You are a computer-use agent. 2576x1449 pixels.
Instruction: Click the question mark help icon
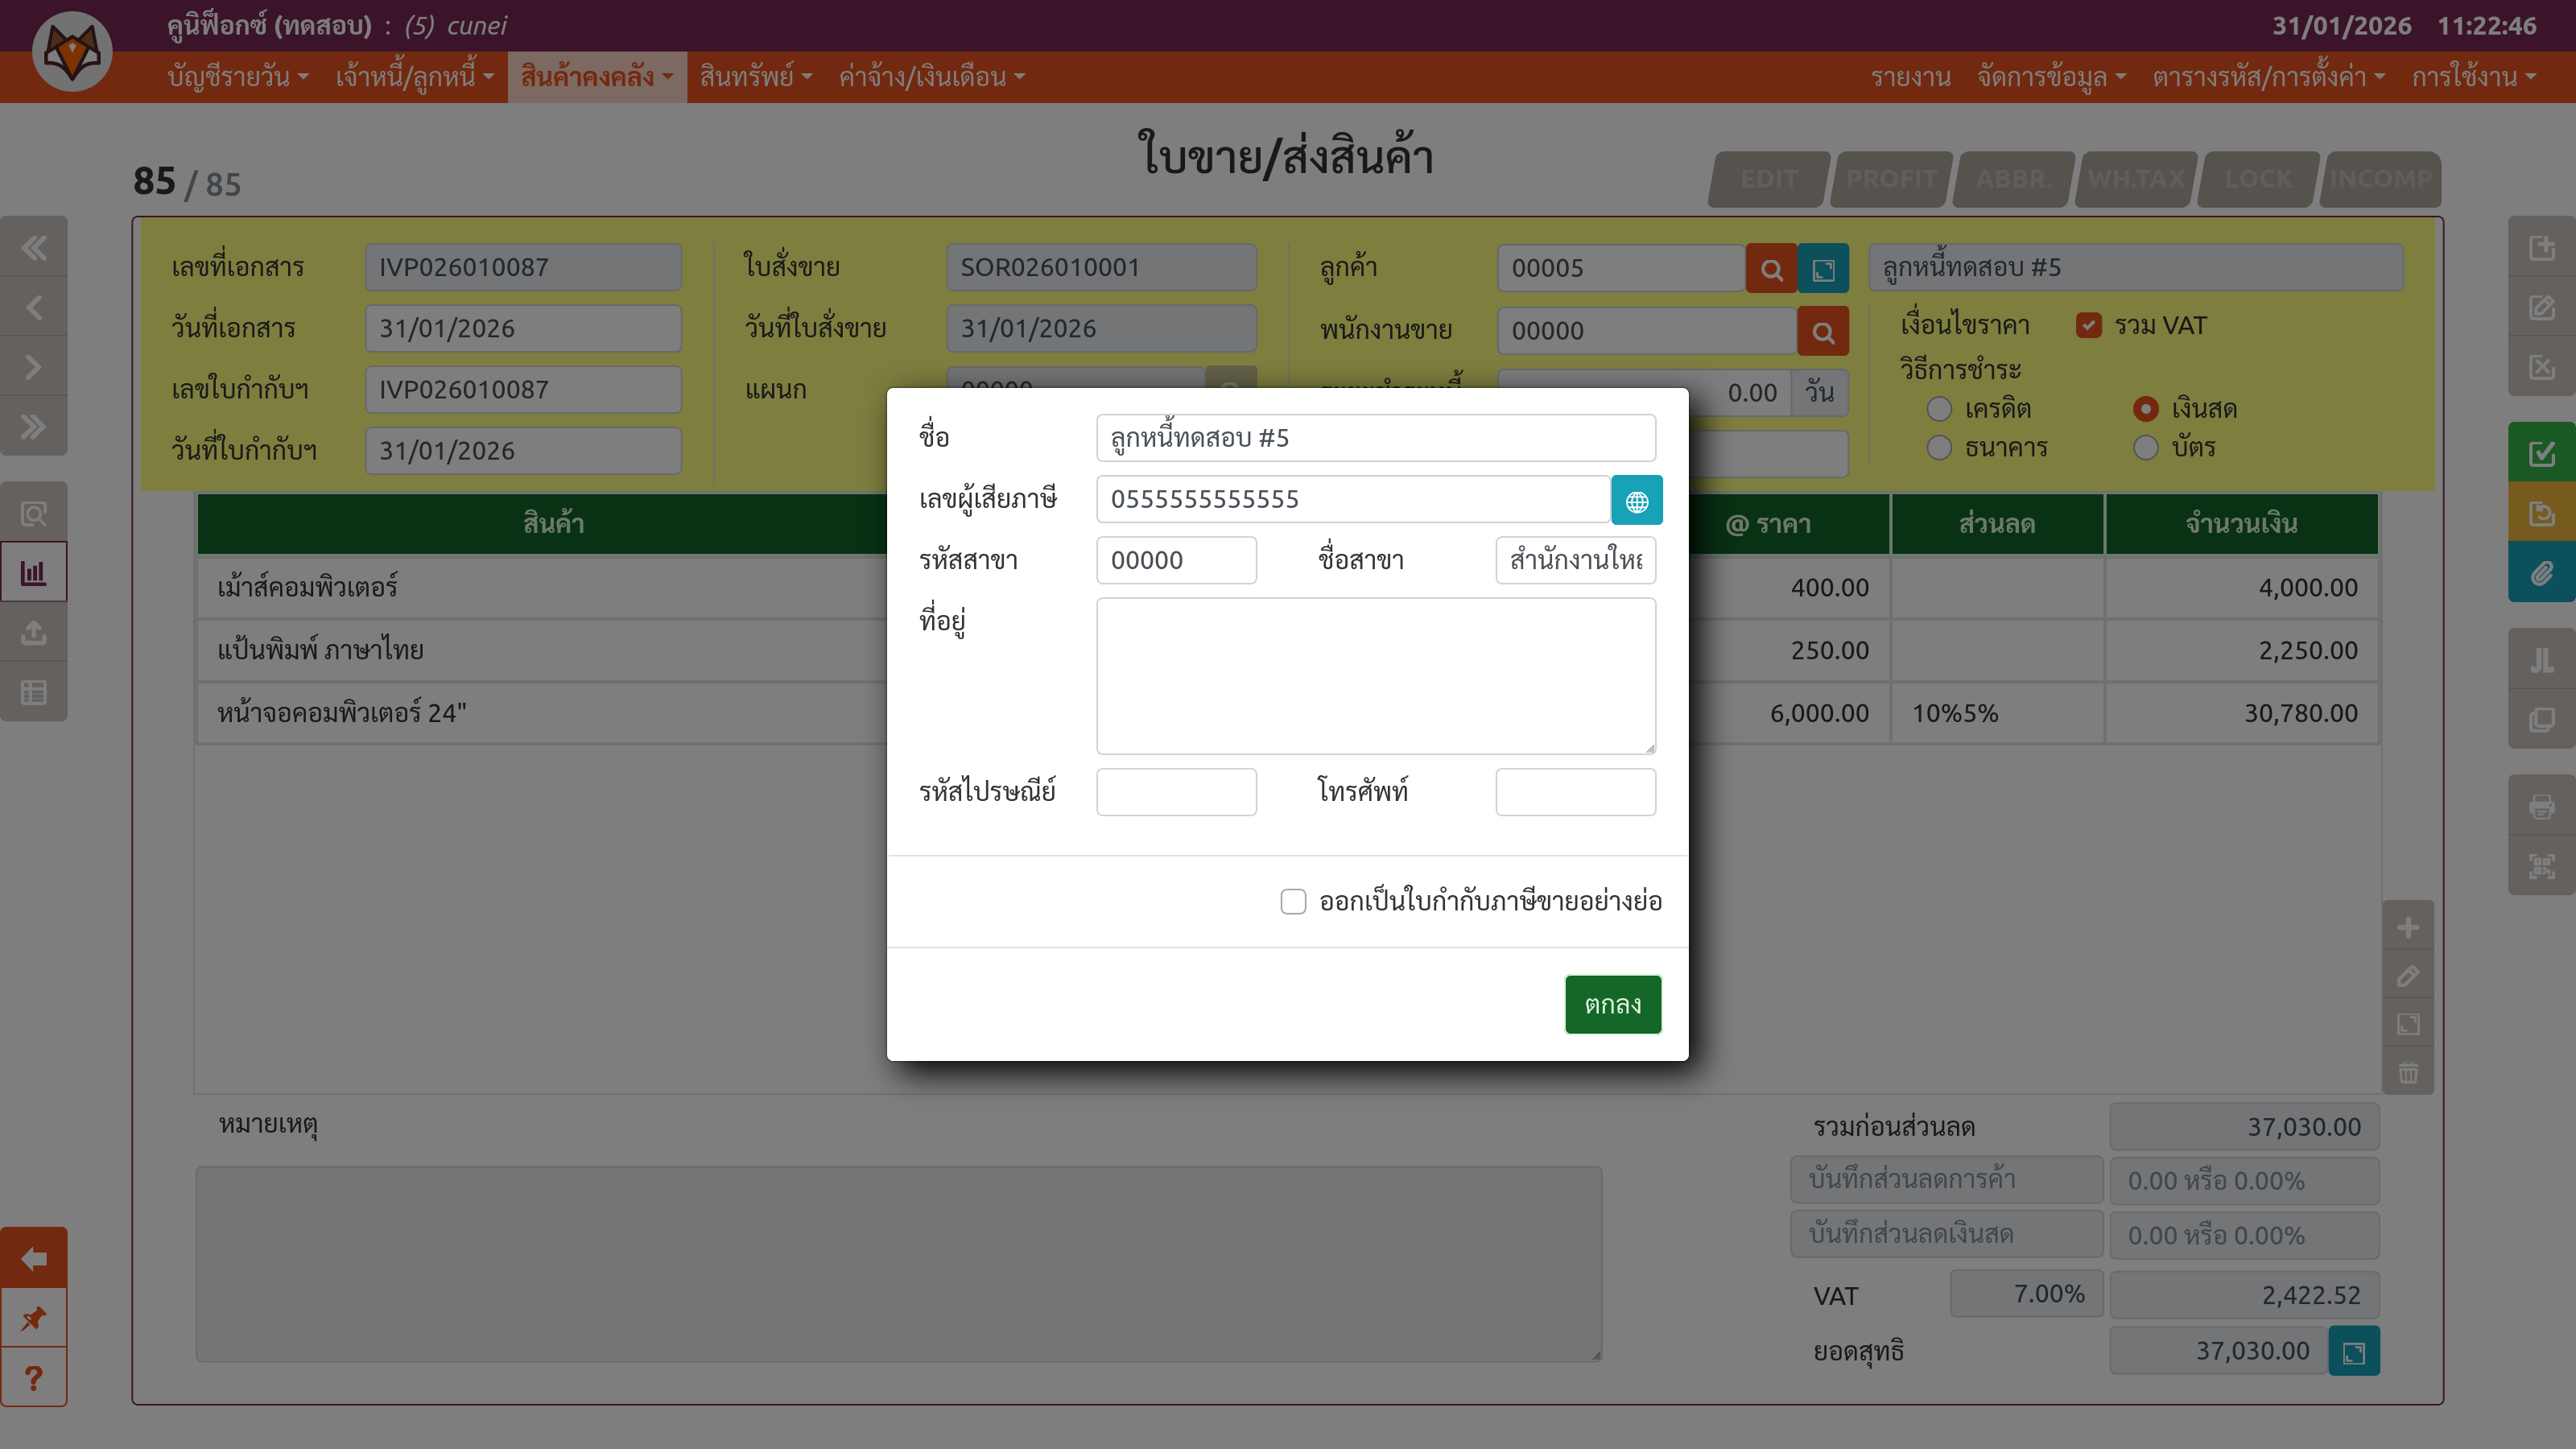pos(34,1378)
